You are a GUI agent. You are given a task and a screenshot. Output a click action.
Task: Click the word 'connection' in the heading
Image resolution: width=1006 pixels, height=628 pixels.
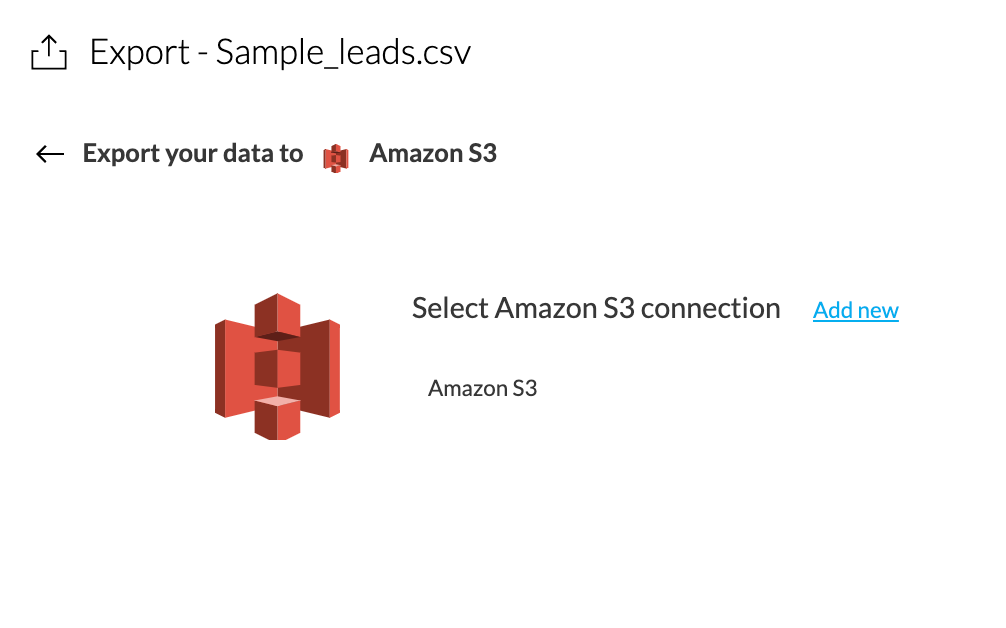tap(710, 309)
